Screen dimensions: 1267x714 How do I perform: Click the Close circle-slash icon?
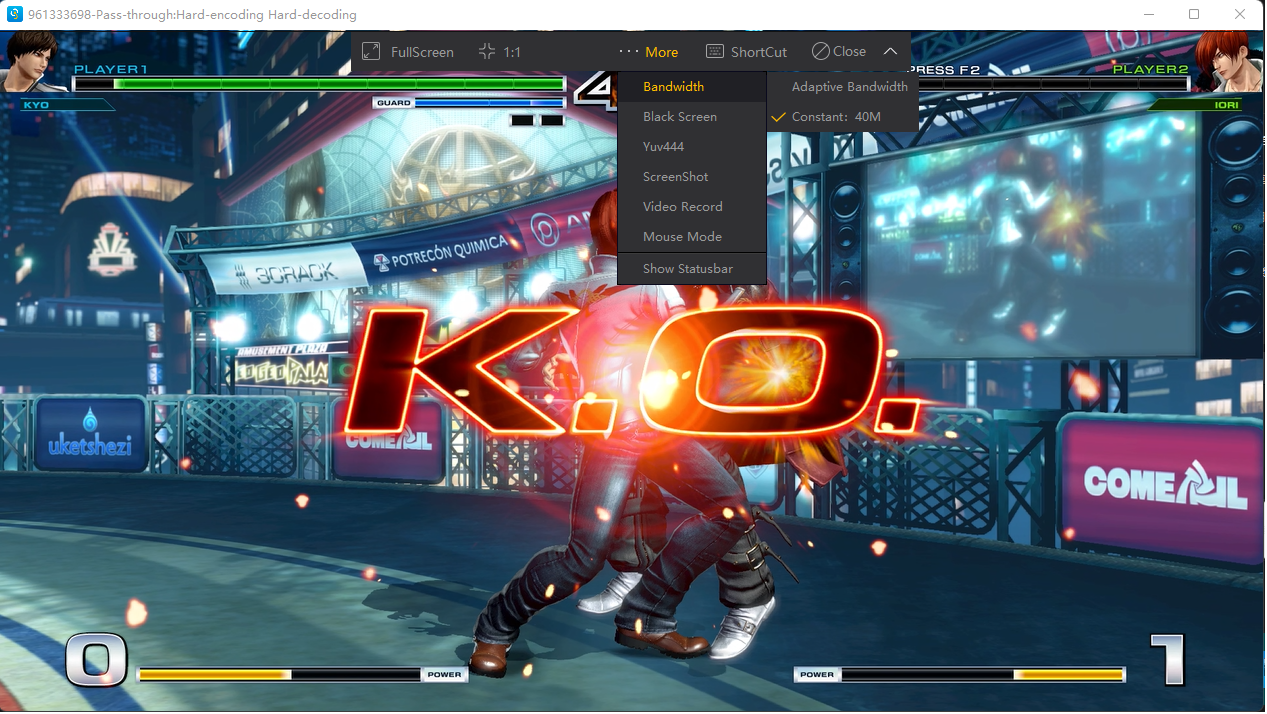820,51
